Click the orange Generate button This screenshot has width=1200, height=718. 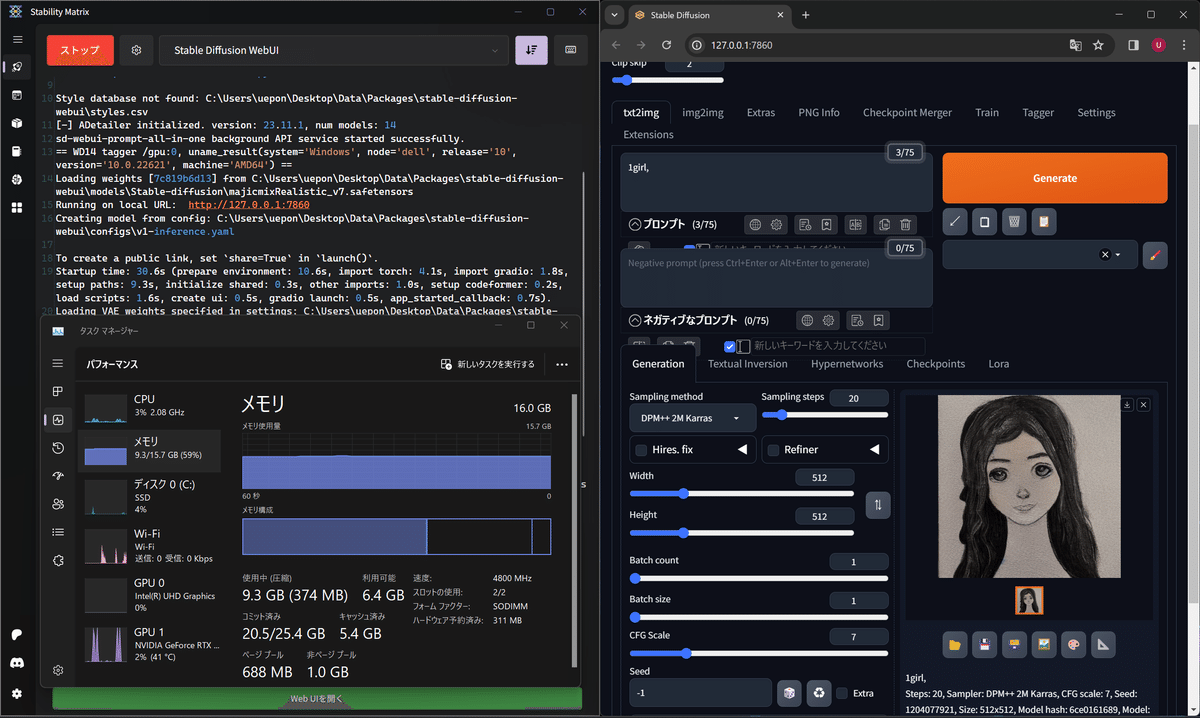coord(1055,178)
